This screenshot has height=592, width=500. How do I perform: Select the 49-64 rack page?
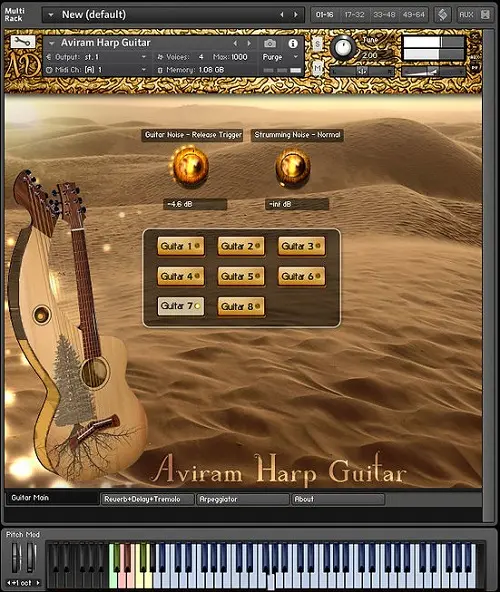(x=414, y=15)
